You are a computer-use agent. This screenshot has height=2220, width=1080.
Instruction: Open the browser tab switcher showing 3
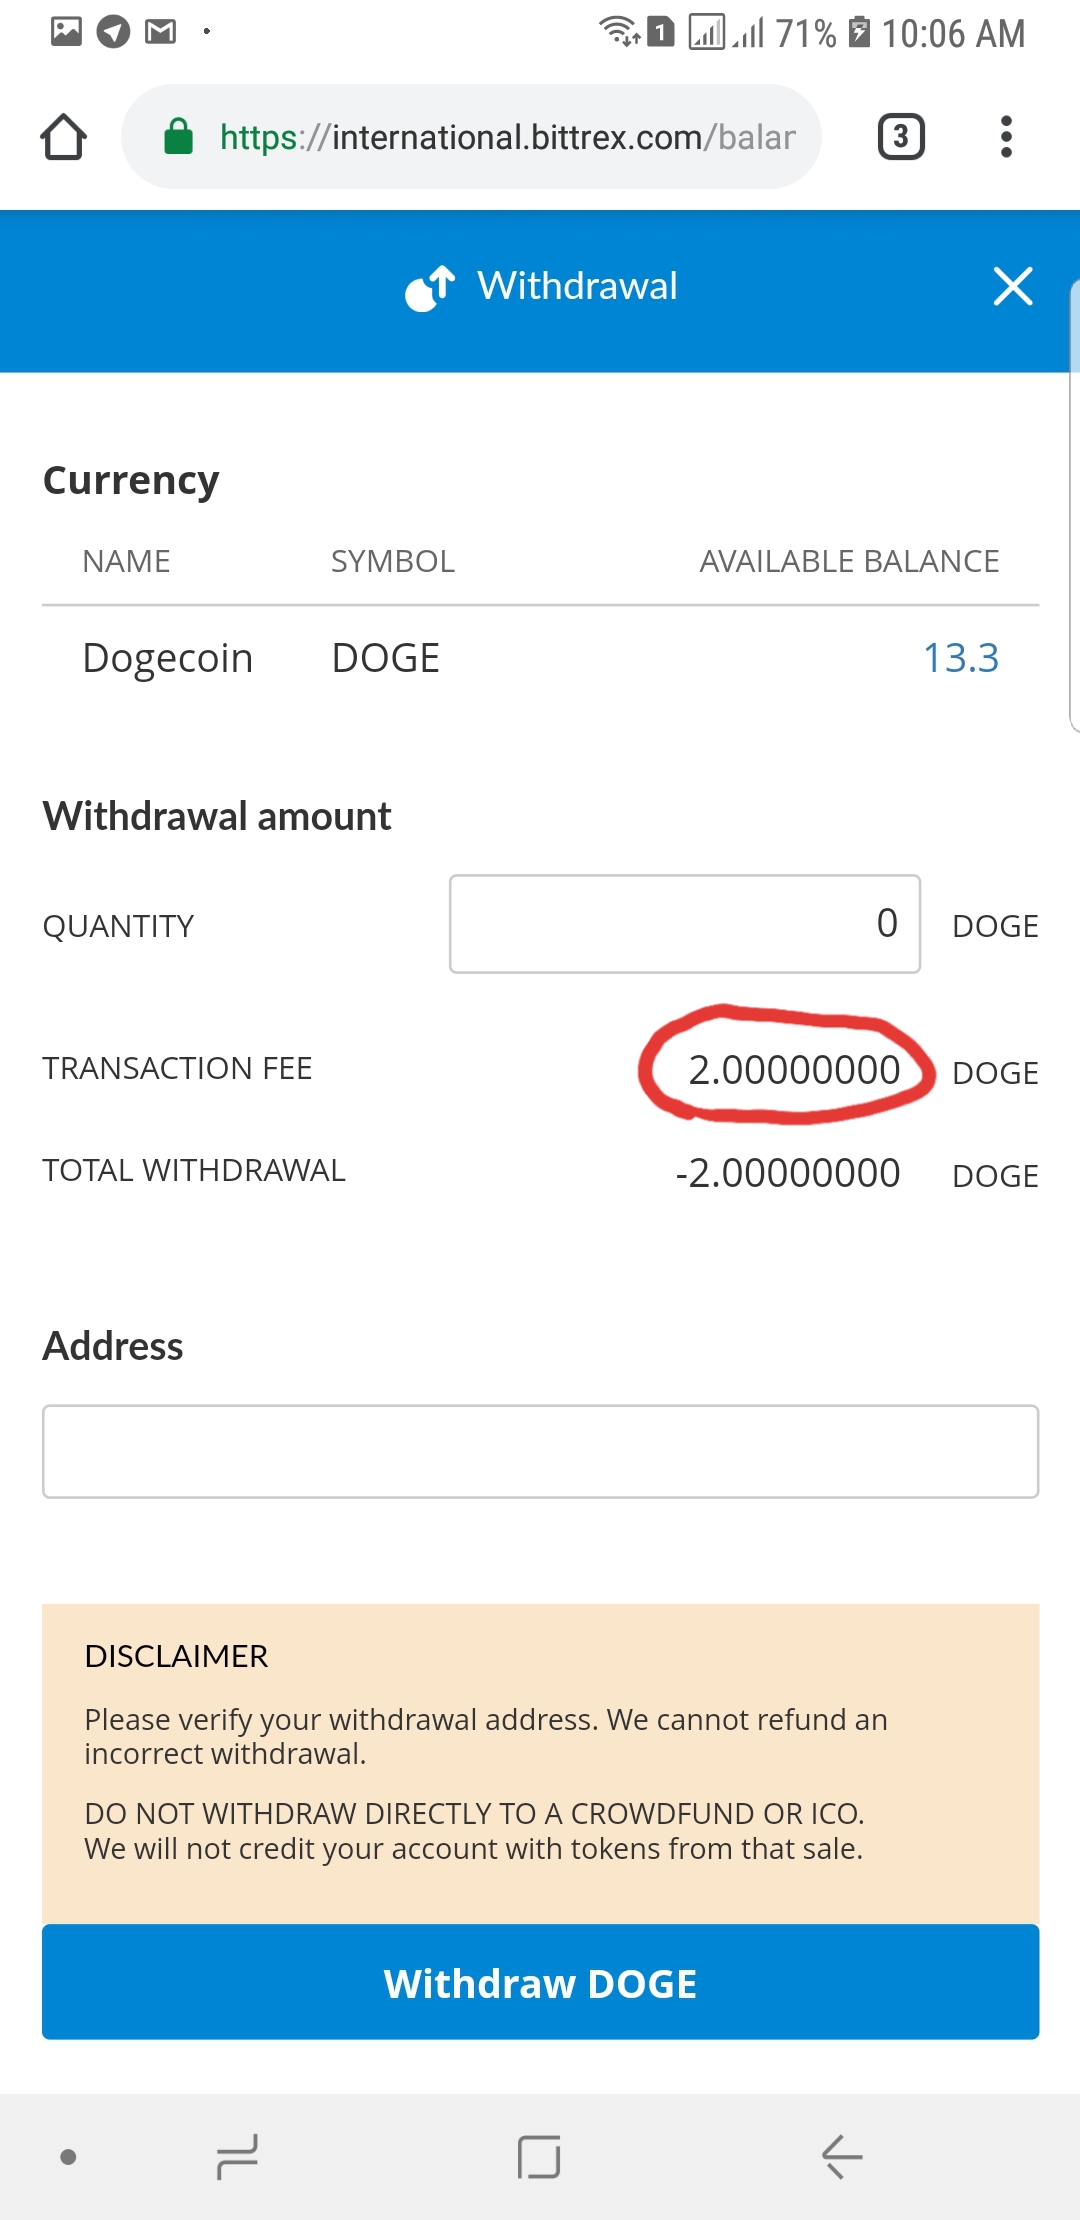point(901,136)
